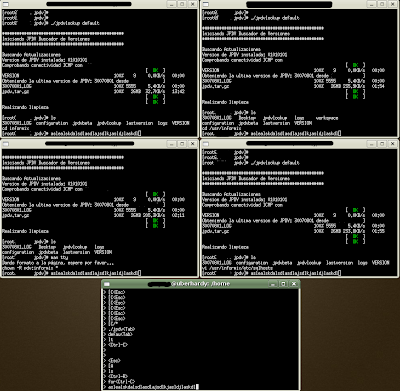Click './jpdv<Tab>' line in uberhardy terminal
400x391 pixels.
(x=122, y=329)
